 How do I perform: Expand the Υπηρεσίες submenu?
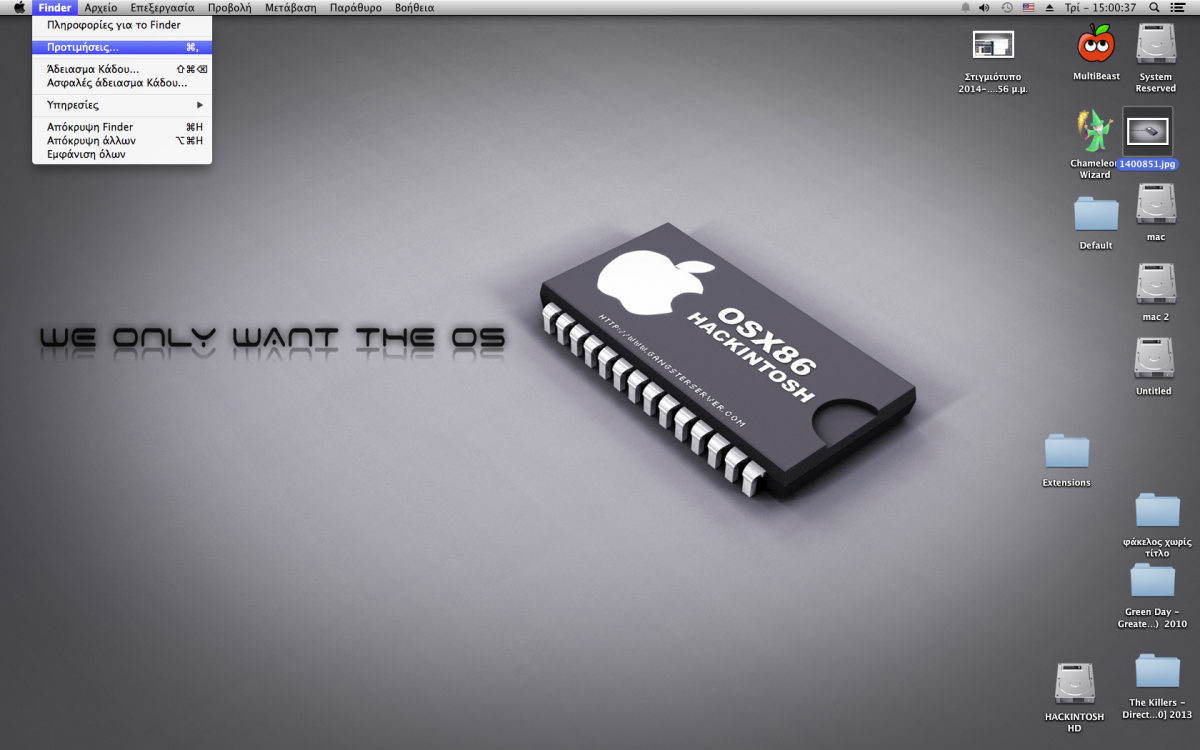point(122,105)
